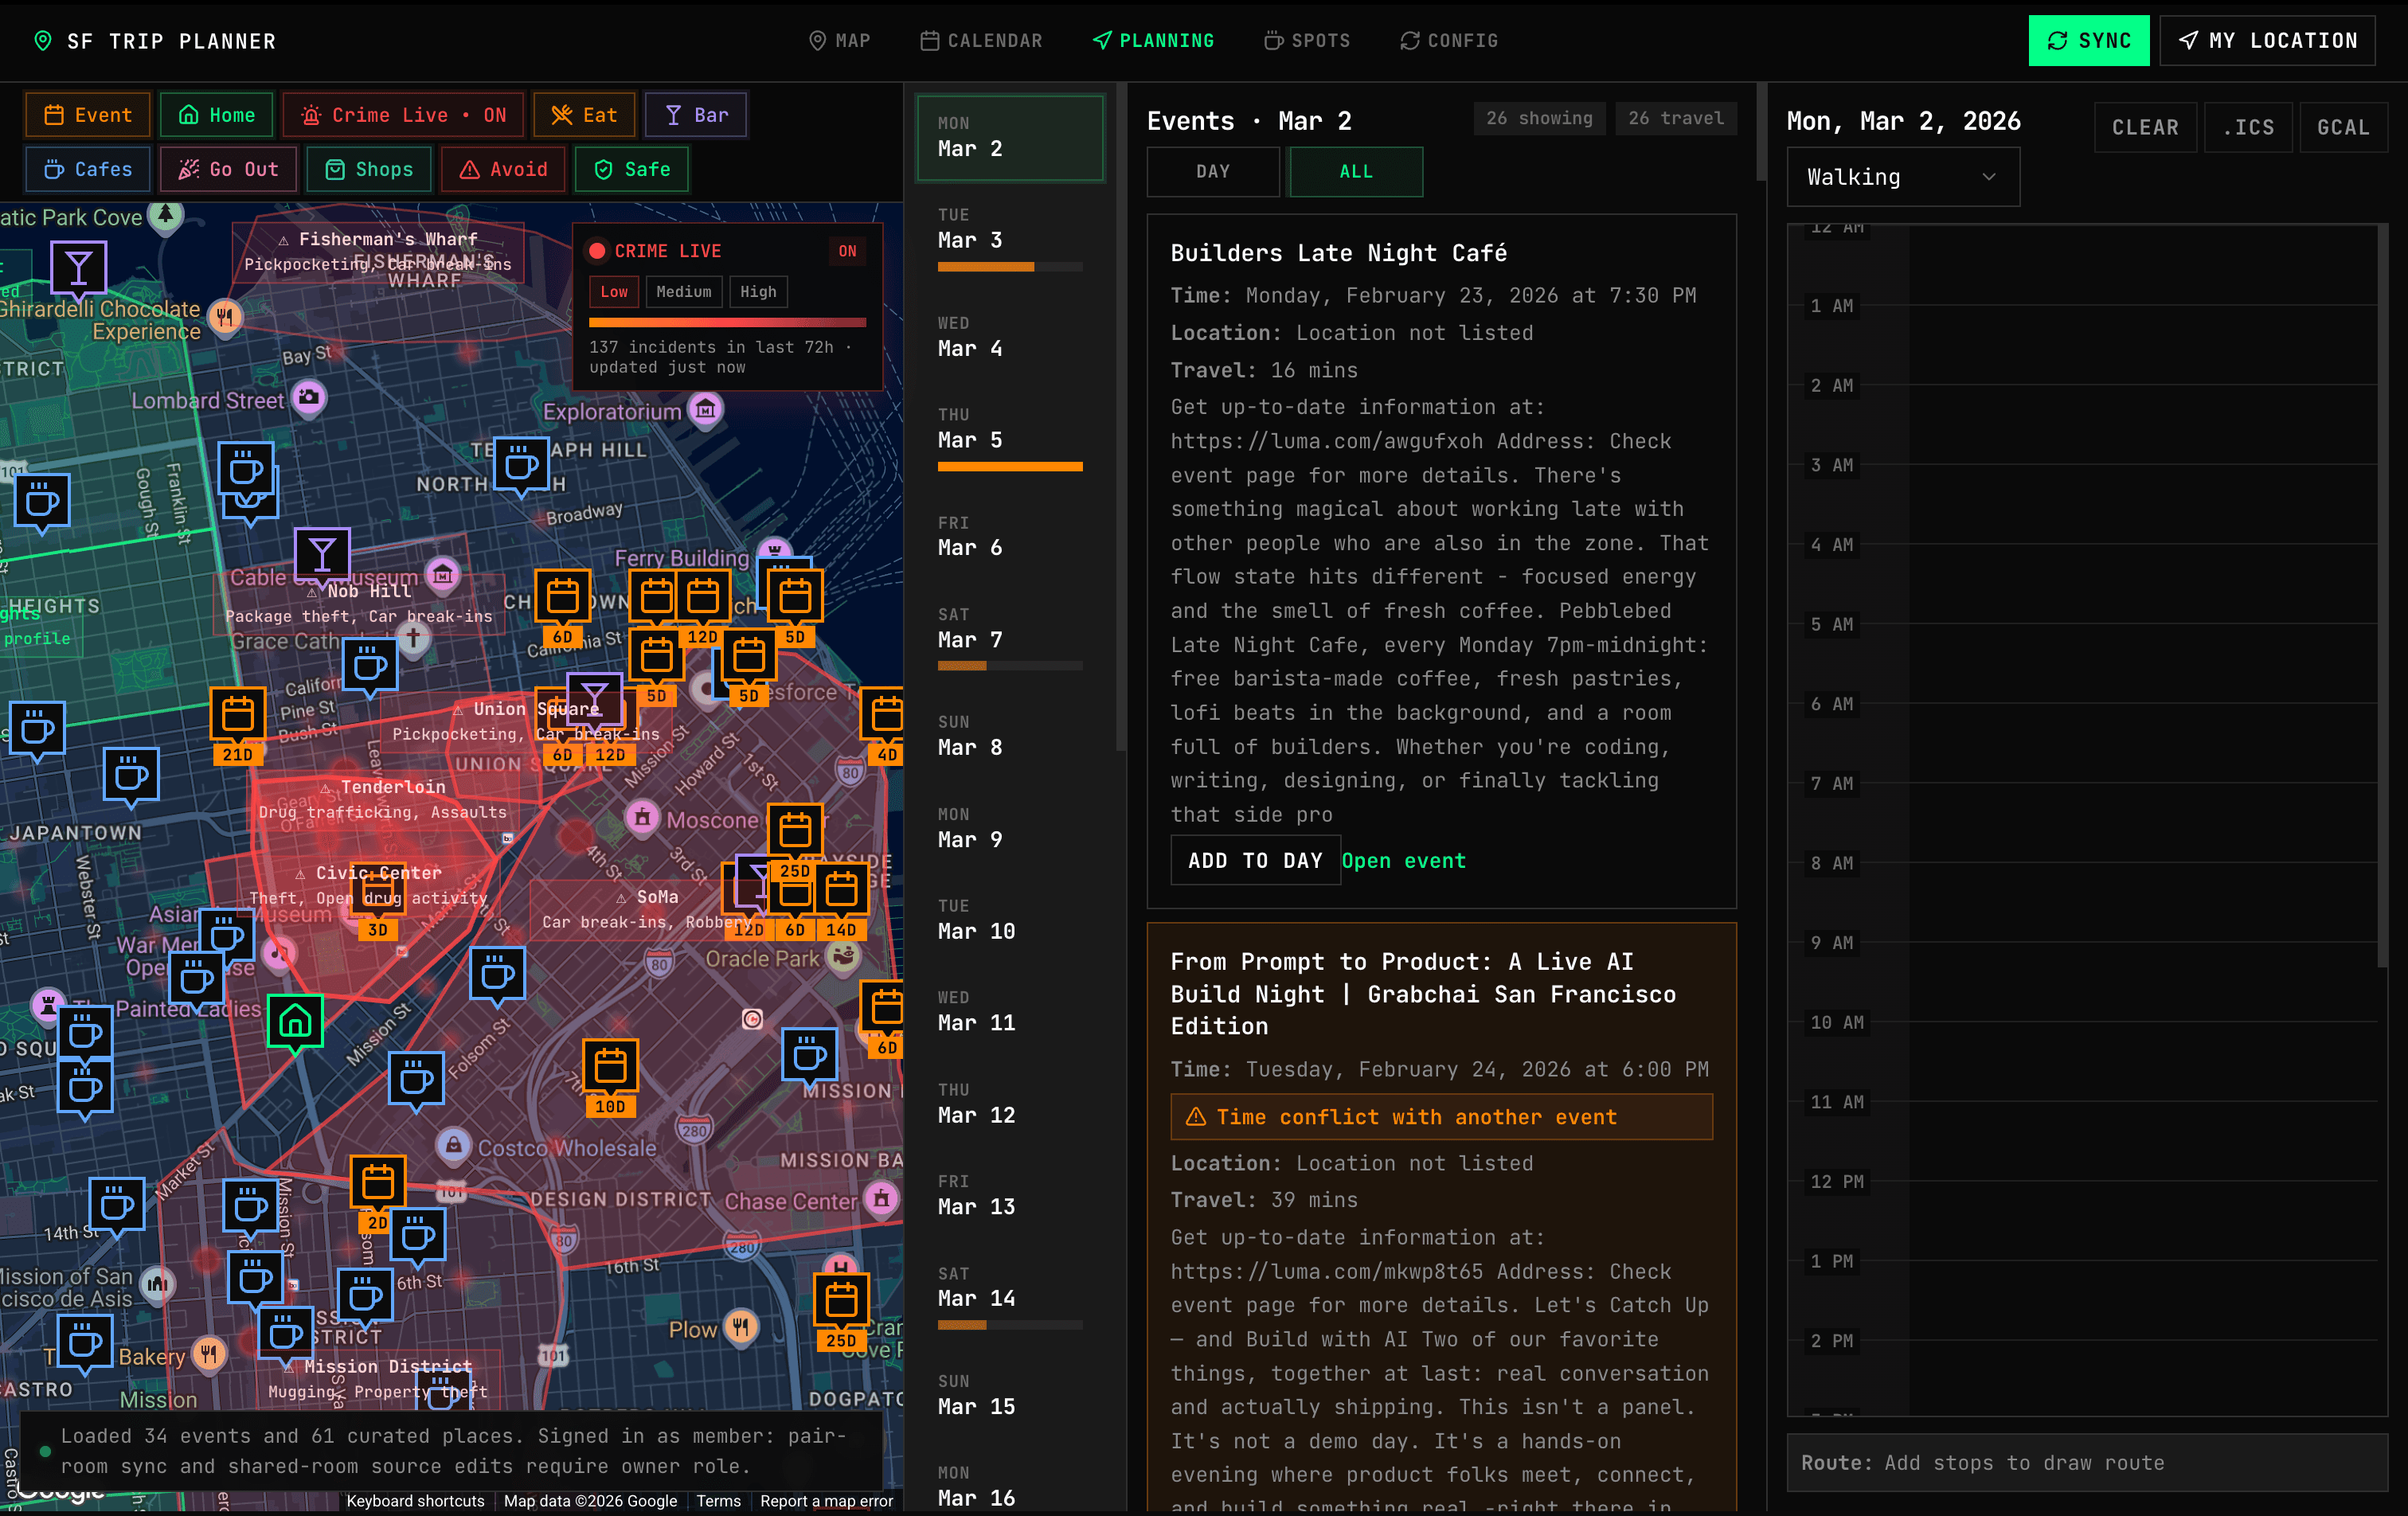Open event page for Builders Late Night Café
The height and width of the screenshot is (1516, 2408).
coord(1403,861)
